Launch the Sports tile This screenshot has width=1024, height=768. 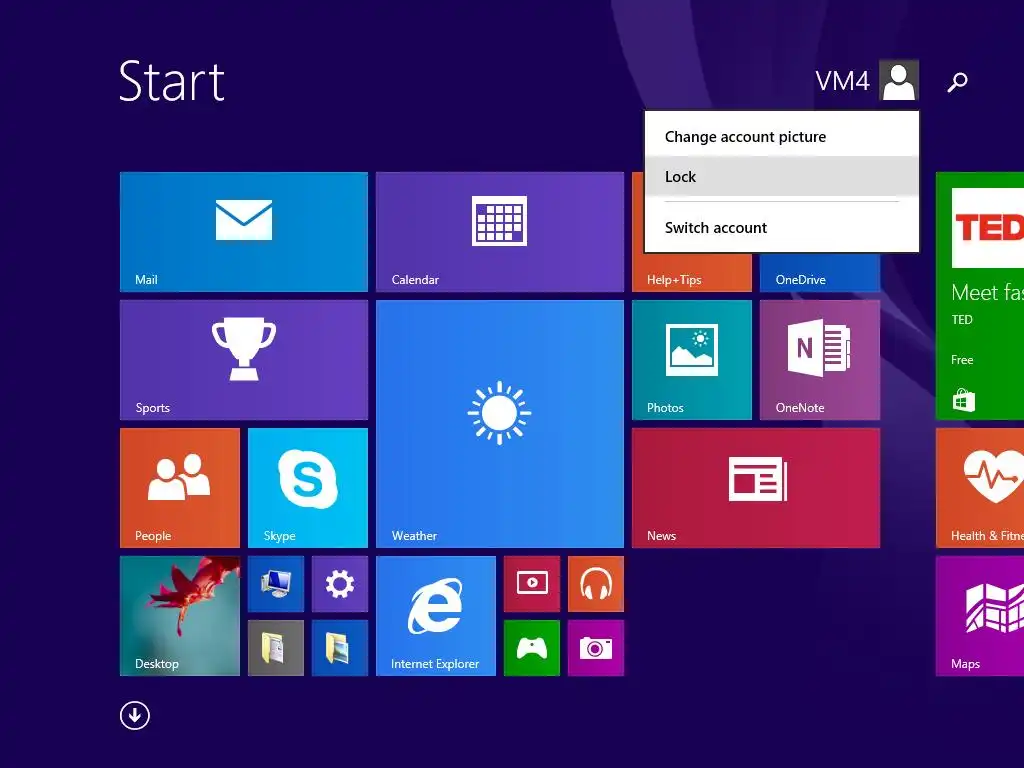click(x=244, y=360)
